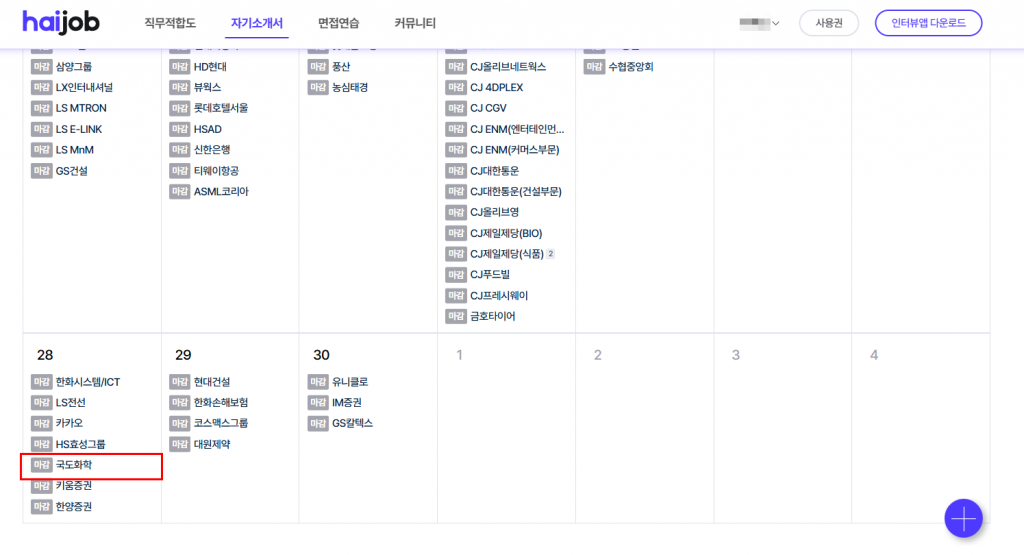
Task: Click the 사용권 button
Action: click(829, 23)
